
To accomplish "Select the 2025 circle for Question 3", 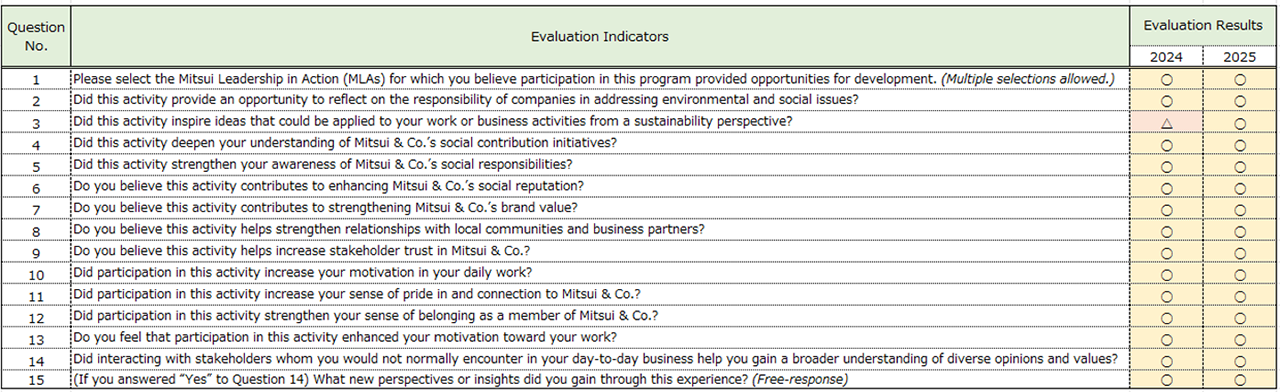I will coord(1240,122).
